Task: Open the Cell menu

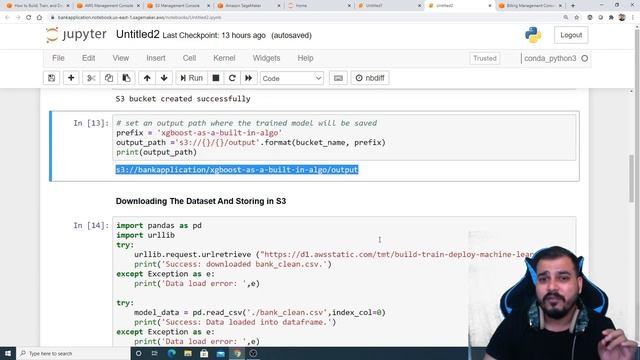Action: (x=189, y=58)
